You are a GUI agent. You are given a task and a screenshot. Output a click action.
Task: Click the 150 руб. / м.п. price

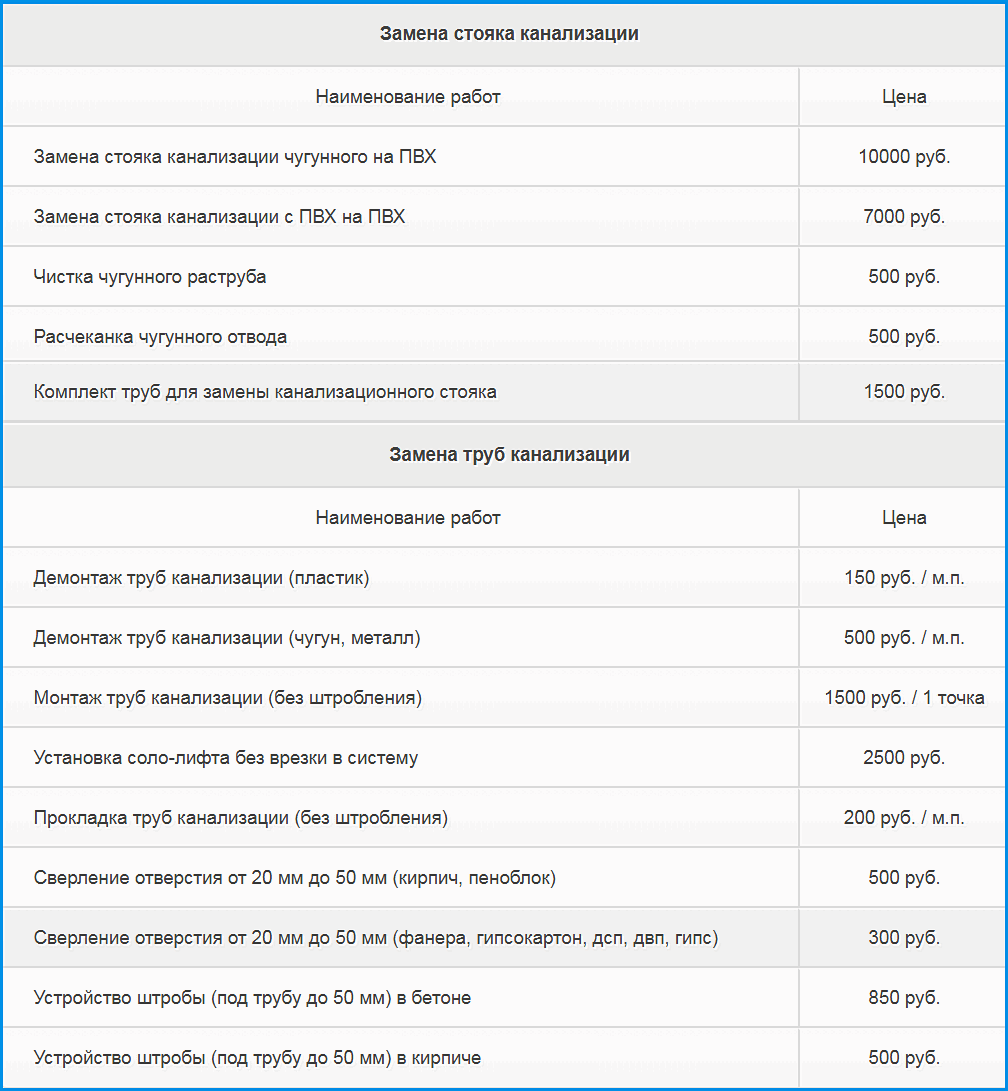(904, 578)
